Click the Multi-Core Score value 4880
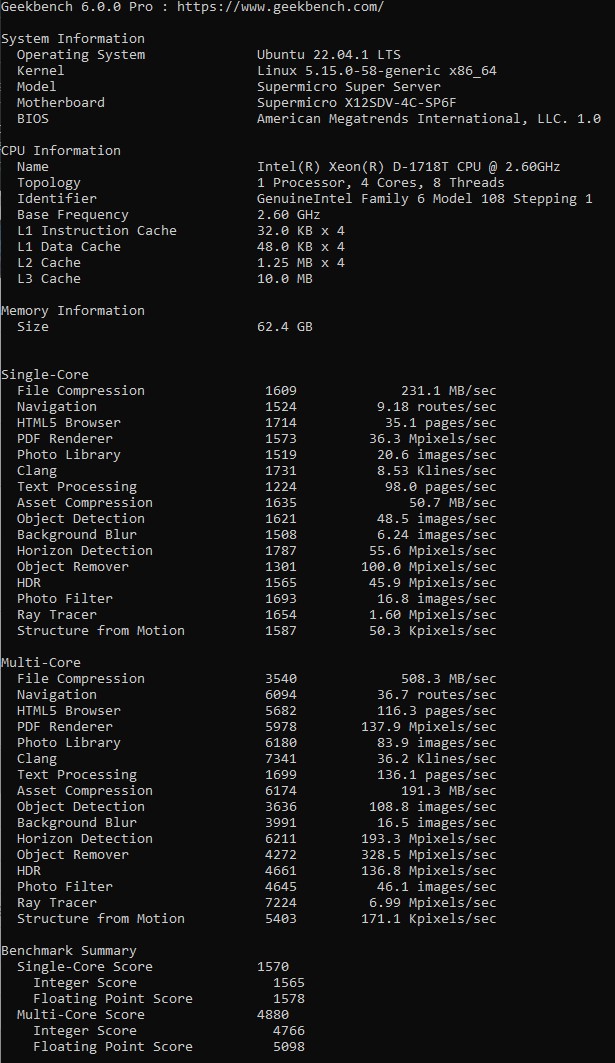This screenshot has height=1063, width=615. 273,1015
